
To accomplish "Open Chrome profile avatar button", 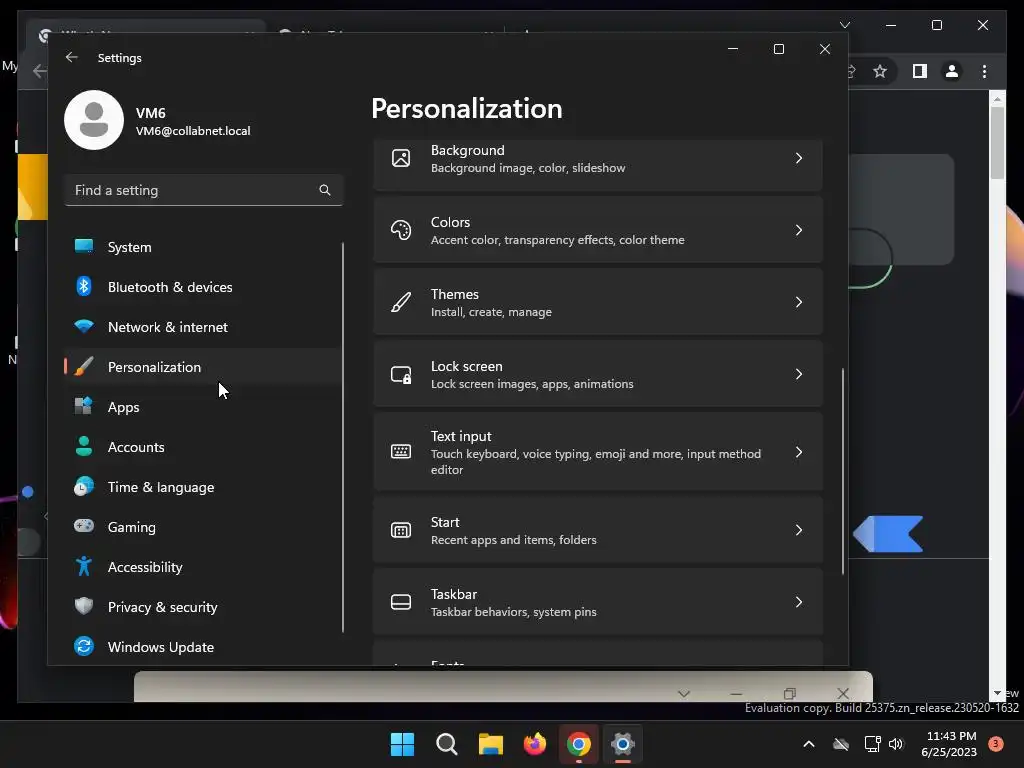I will tap(952, 71).
